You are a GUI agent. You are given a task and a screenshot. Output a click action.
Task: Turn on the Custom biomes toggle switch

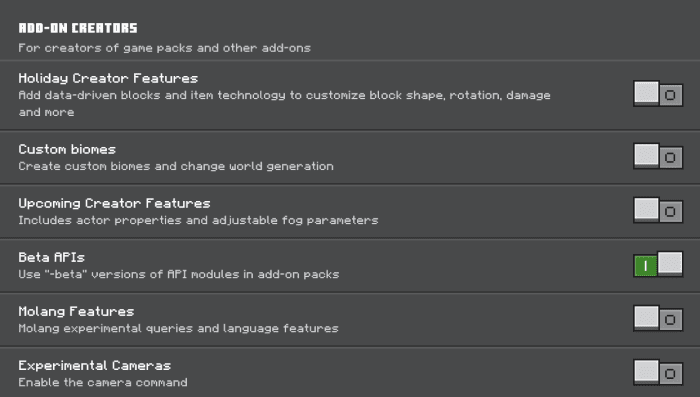(658, 156)
